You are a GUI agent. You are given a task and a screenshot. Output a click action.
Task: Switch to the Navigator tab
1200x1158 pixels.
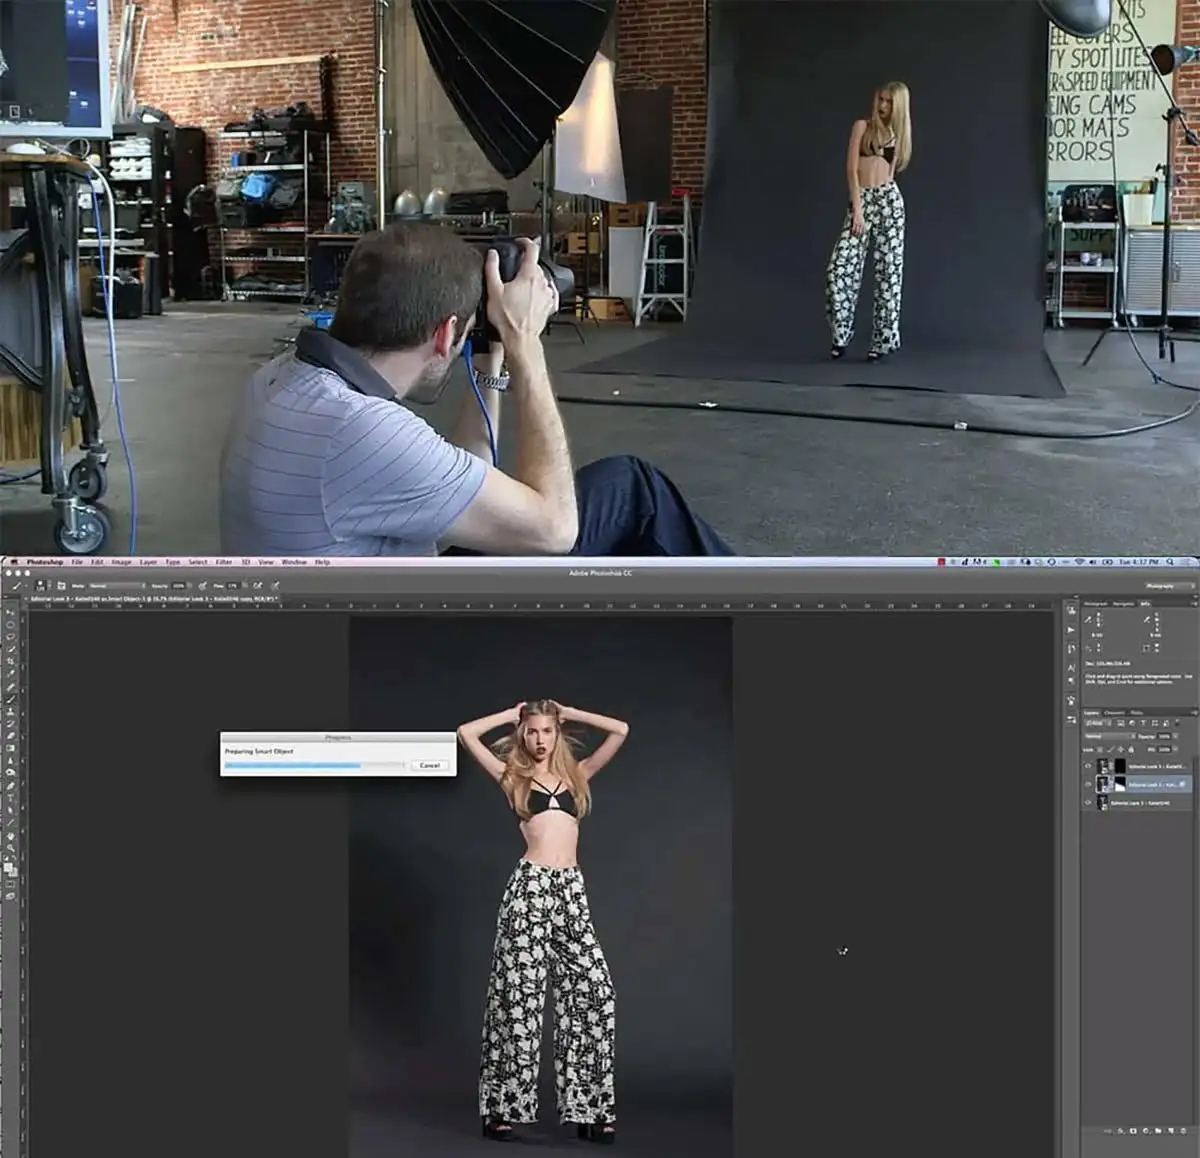[1123, 603]
